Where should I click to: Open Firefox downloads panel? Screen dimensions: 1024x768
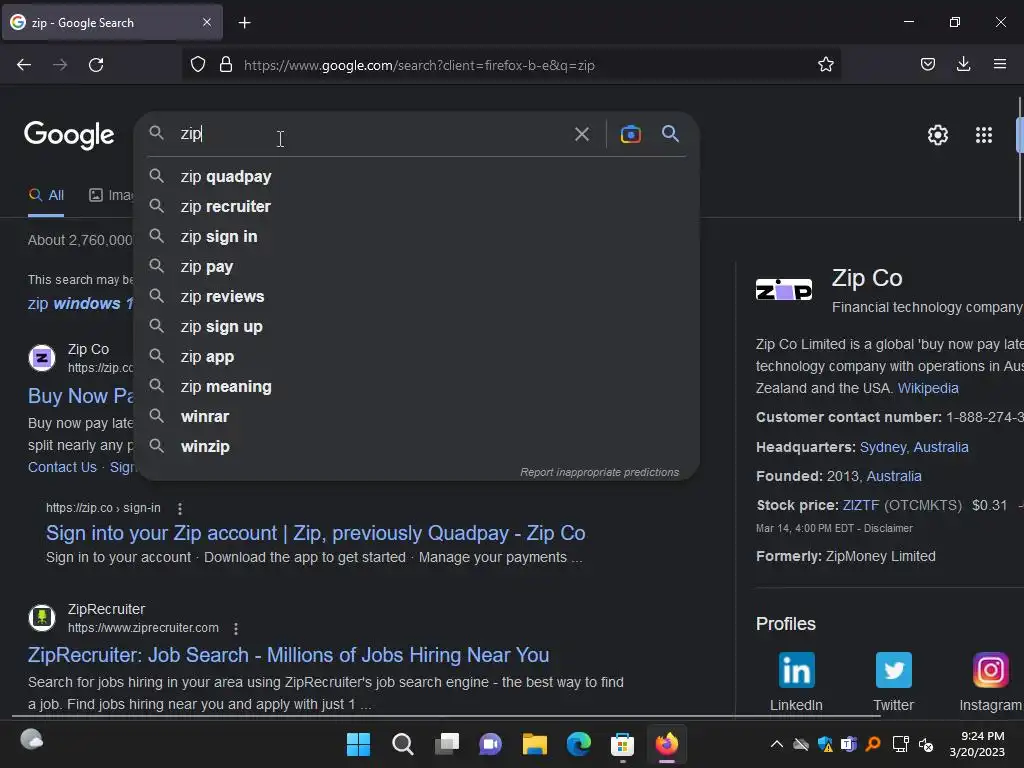pyautogui.click(x=963, y=65)
